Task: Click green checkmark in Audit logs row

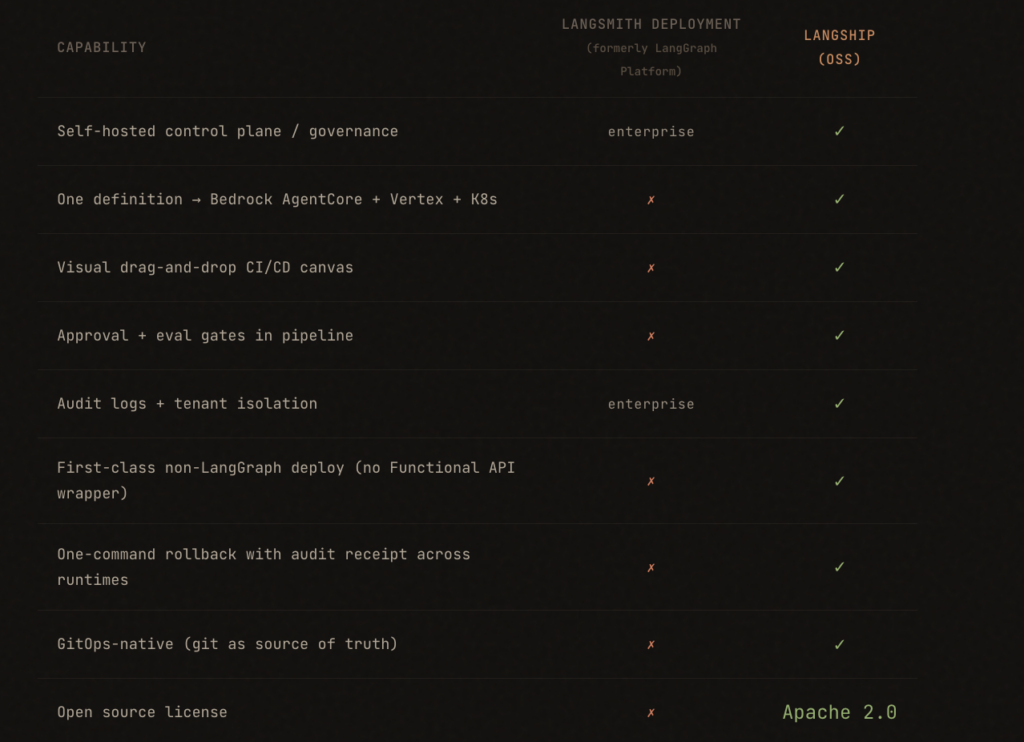Action: [x=839, y=404]
